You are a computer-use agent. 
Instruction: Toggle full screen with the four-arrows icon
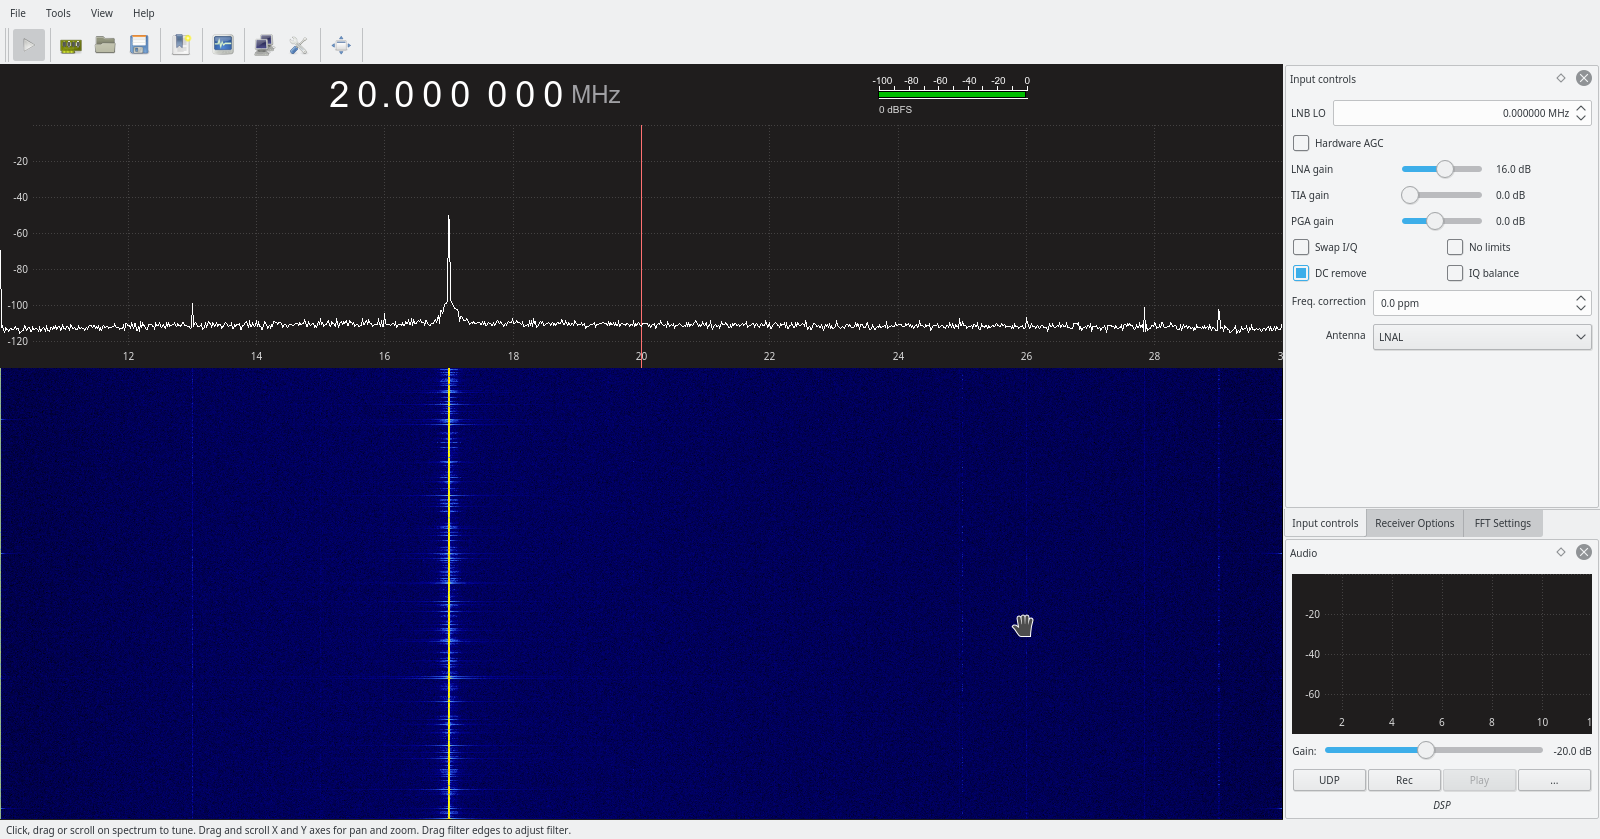341,45
